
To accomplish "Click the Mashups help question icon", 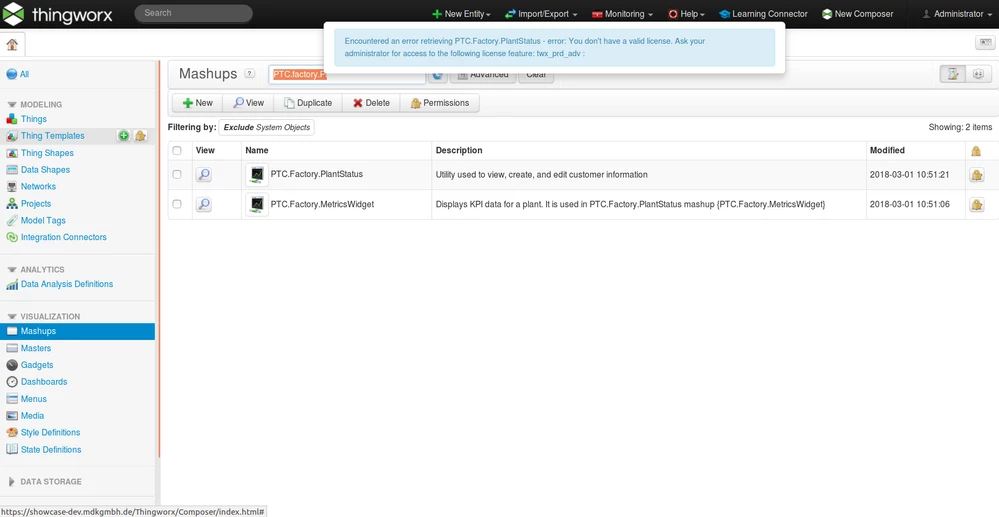I will 250,74.
